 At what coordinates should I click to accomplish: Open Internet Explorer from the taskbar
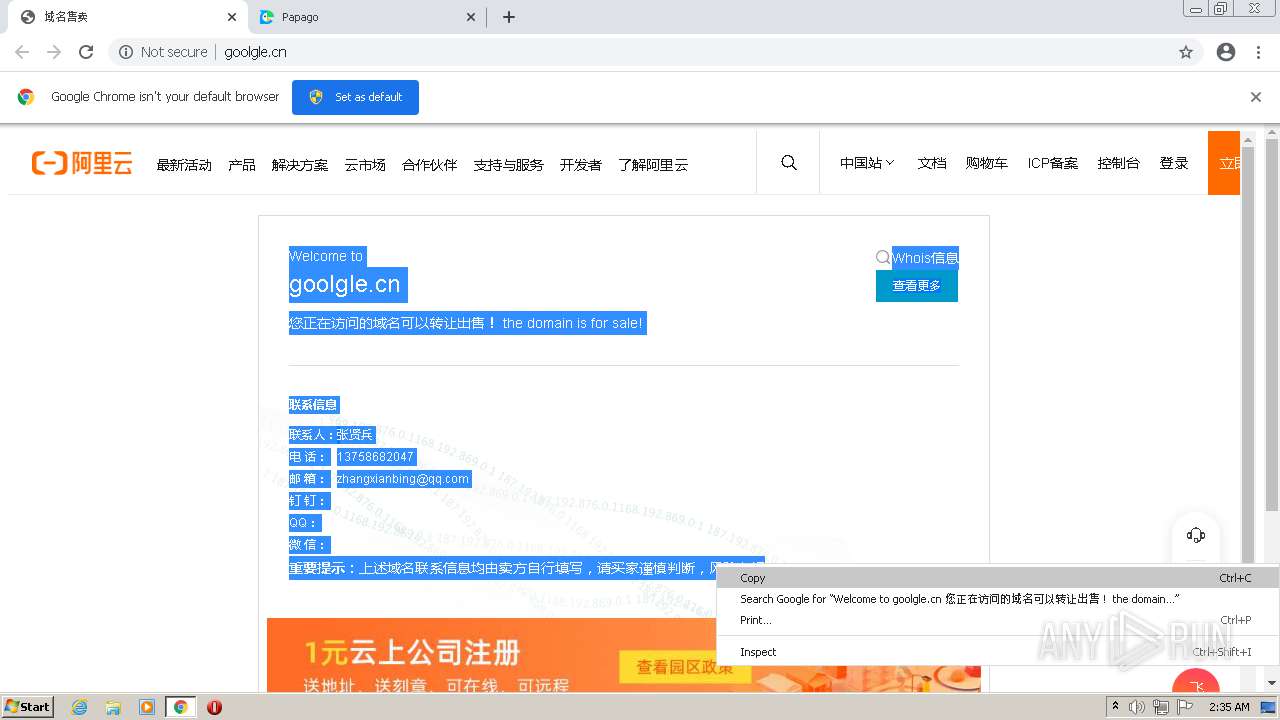[79, 707]
